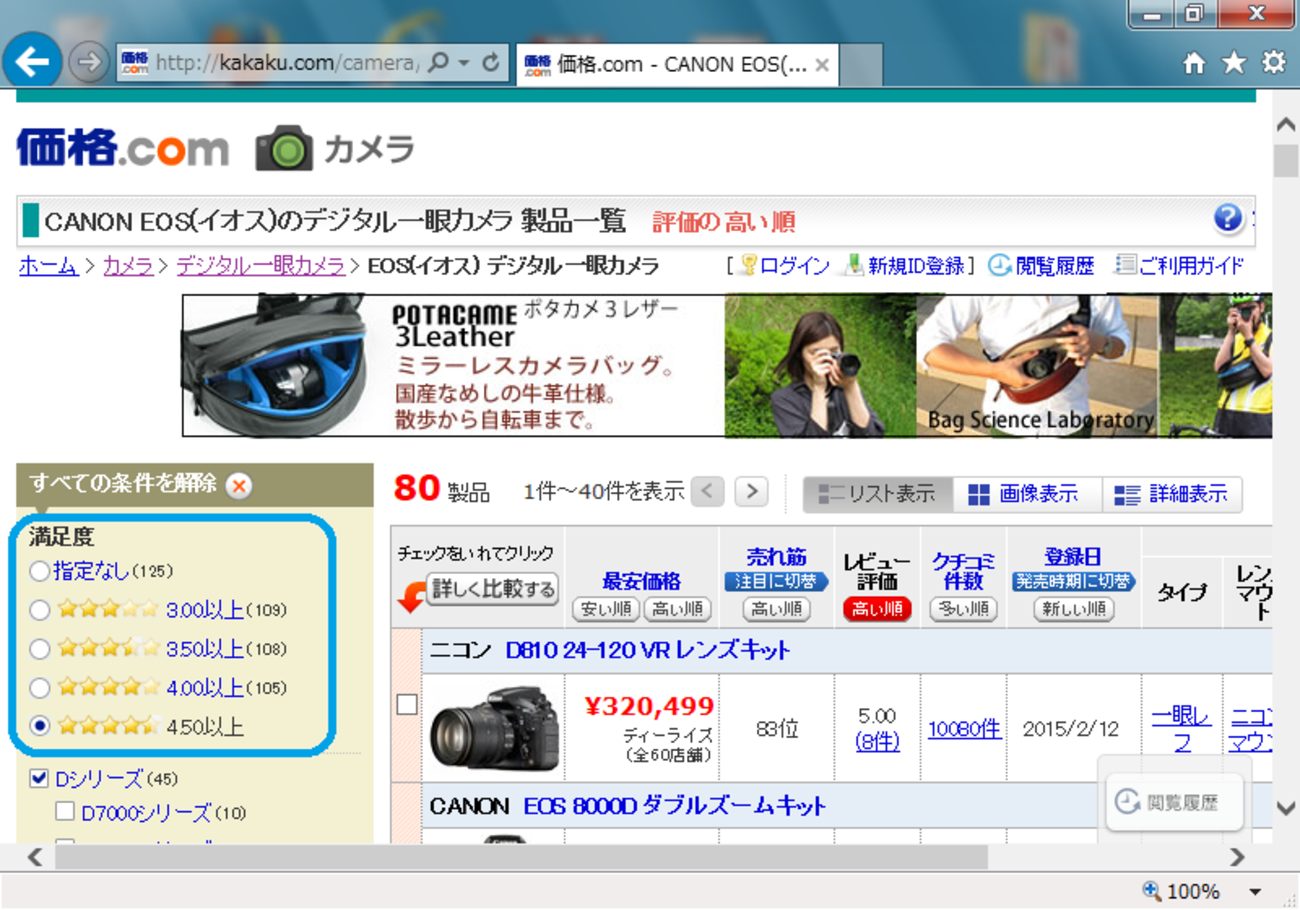Go to next results page arrow
The height and width of the screenshot is (910, 1300).
[751, 492]
